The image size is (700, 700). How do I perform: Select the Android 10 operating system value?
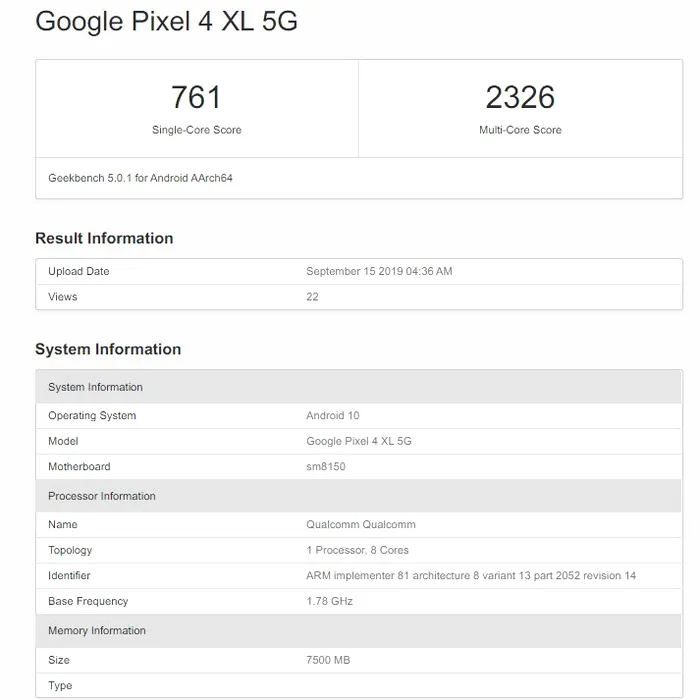point(333,415)
